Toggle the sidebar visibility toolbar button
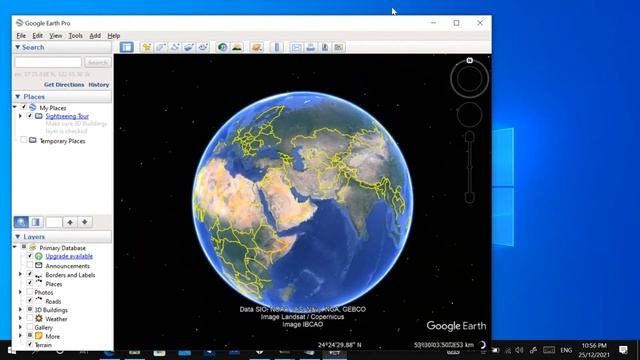The height and width of the screenshot is (360, 640). pyautogui.click(x=127, y=47)
